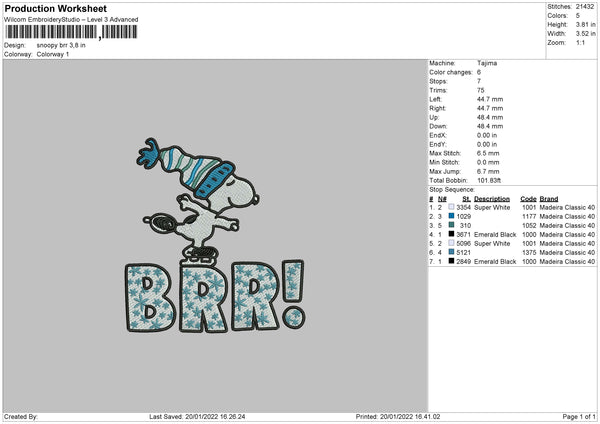Click the 'Created By:' footer label
Screen dimensions: 600x424
(x=21, y=416)
